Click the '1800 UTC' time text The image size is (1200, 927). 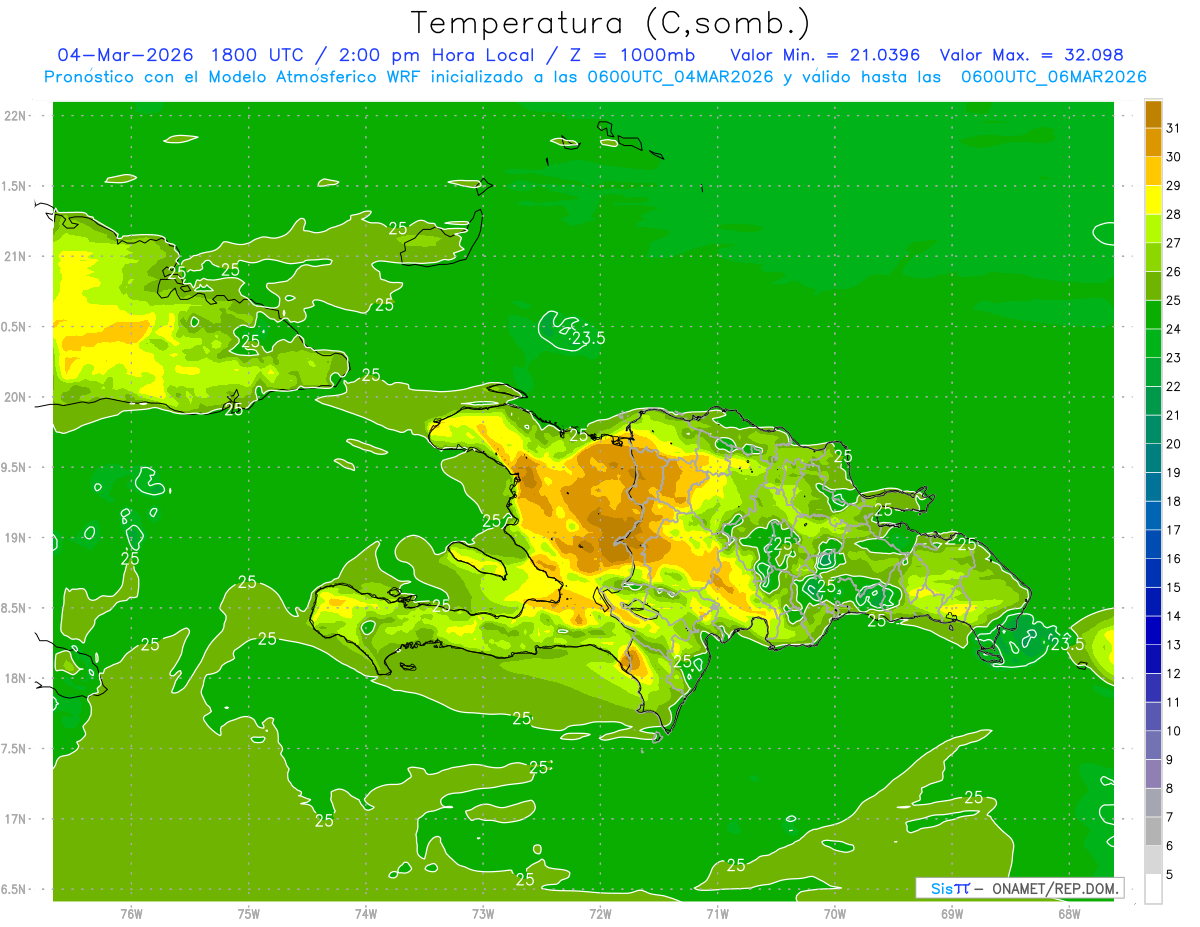(258, 54)
